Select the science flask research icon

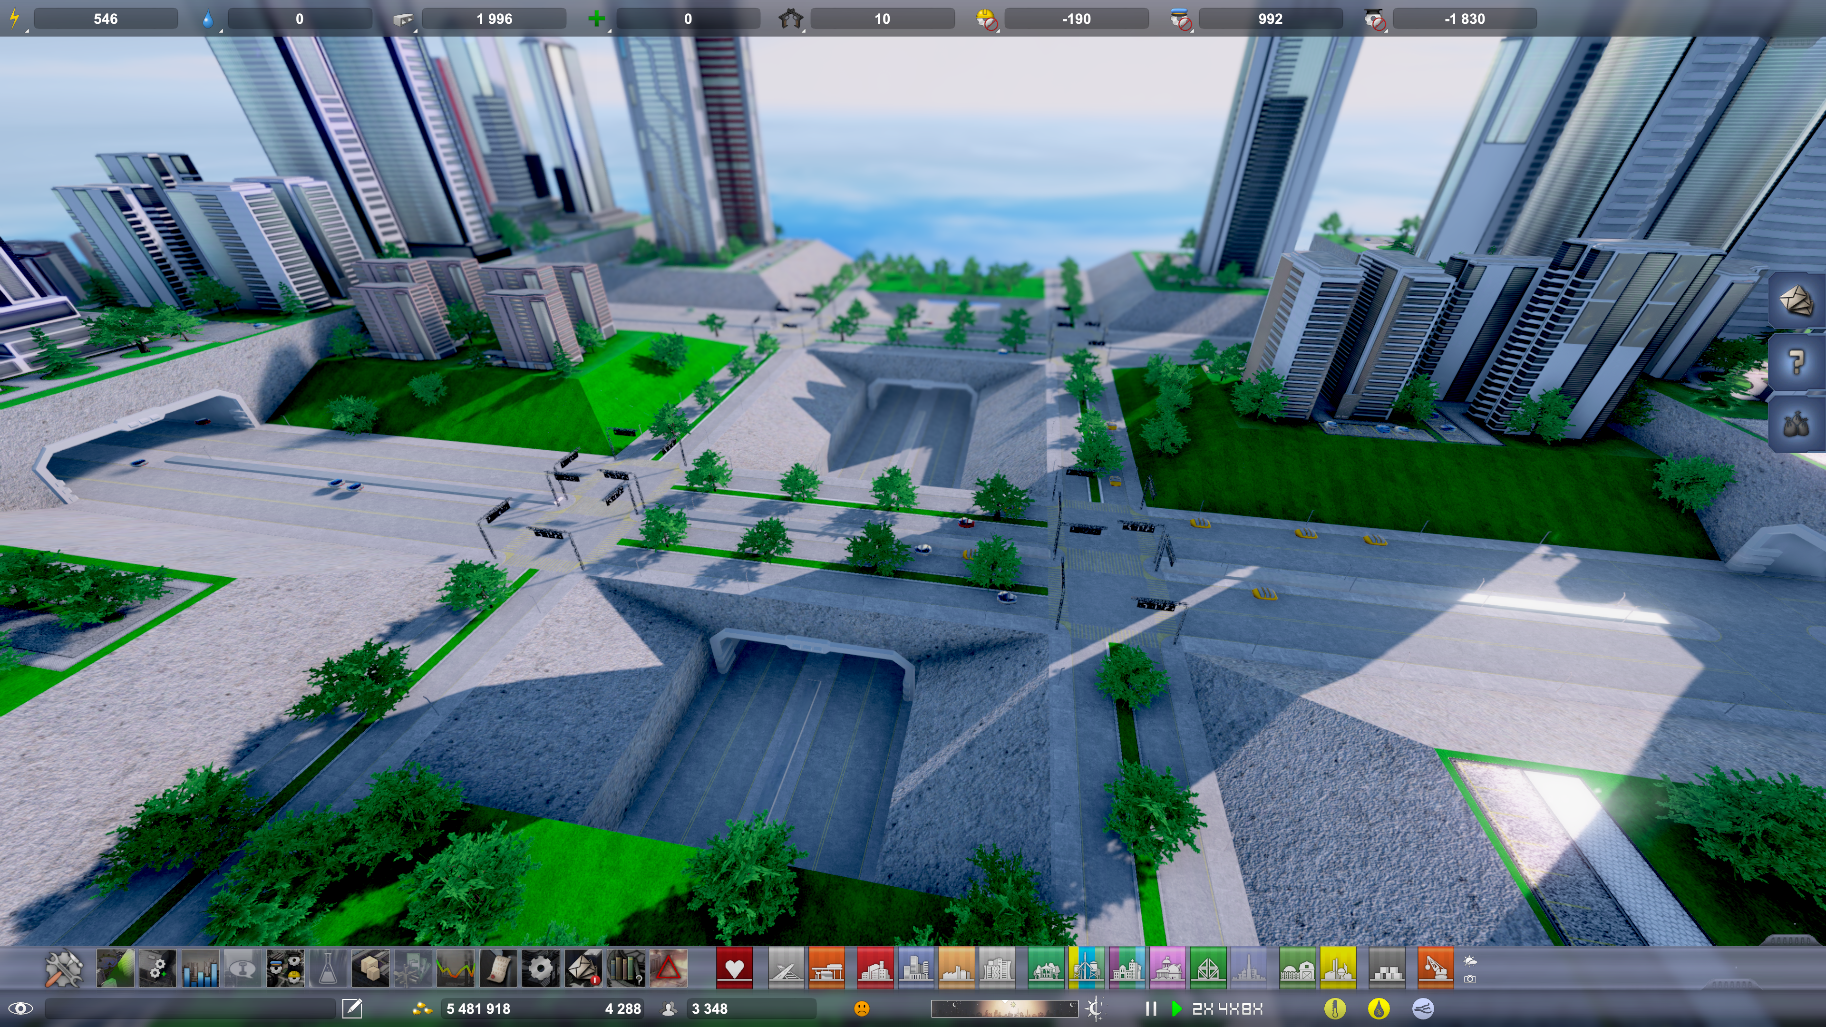click(x=327, y=968)
